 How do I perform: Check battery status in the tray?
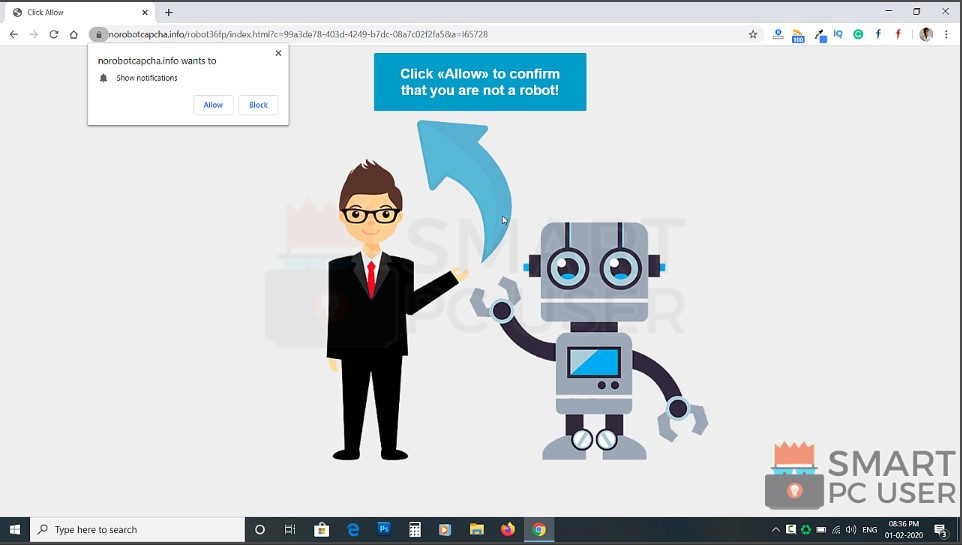click(x=821, y=530)
